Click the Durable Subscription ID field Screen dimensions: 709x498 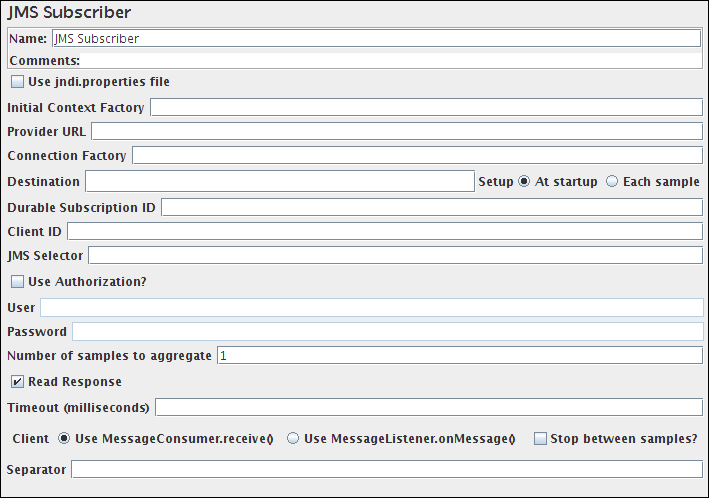click(x=431, y=207)
